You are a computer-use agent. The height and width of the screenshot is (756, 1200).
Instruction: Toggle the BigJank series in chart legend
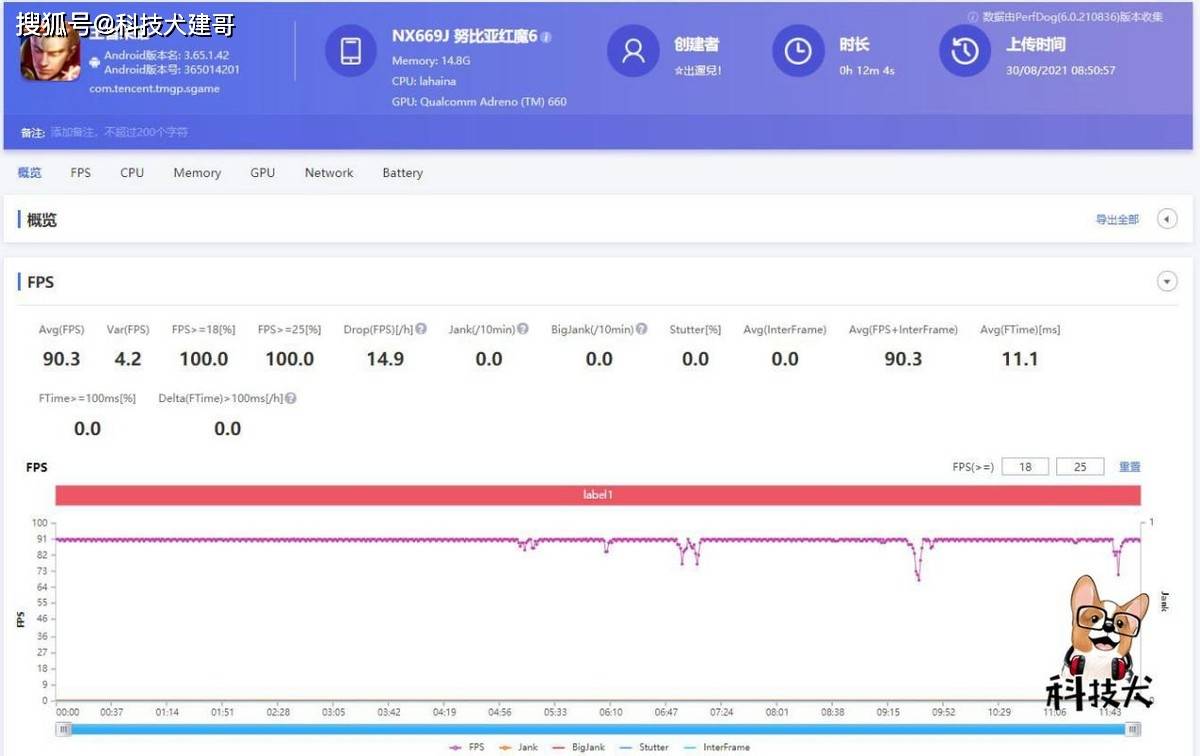click(577, 747)
